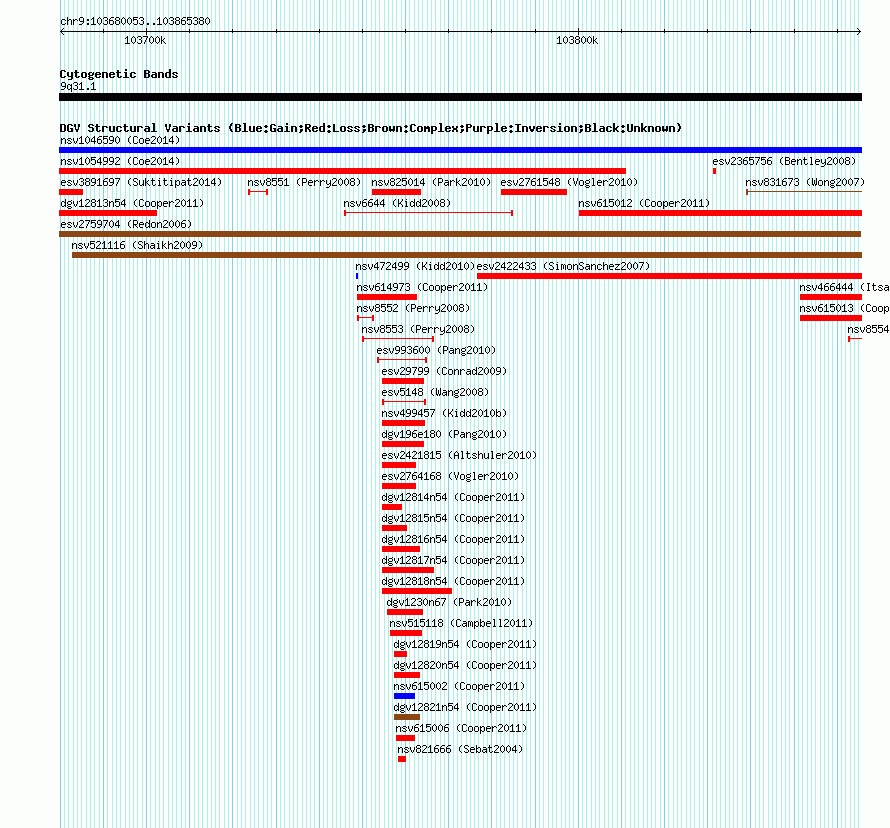Open dgv12815n54 (Cooper2011) variant
Image resolution: width=890 pixels, height=828 pixels.
453,518
